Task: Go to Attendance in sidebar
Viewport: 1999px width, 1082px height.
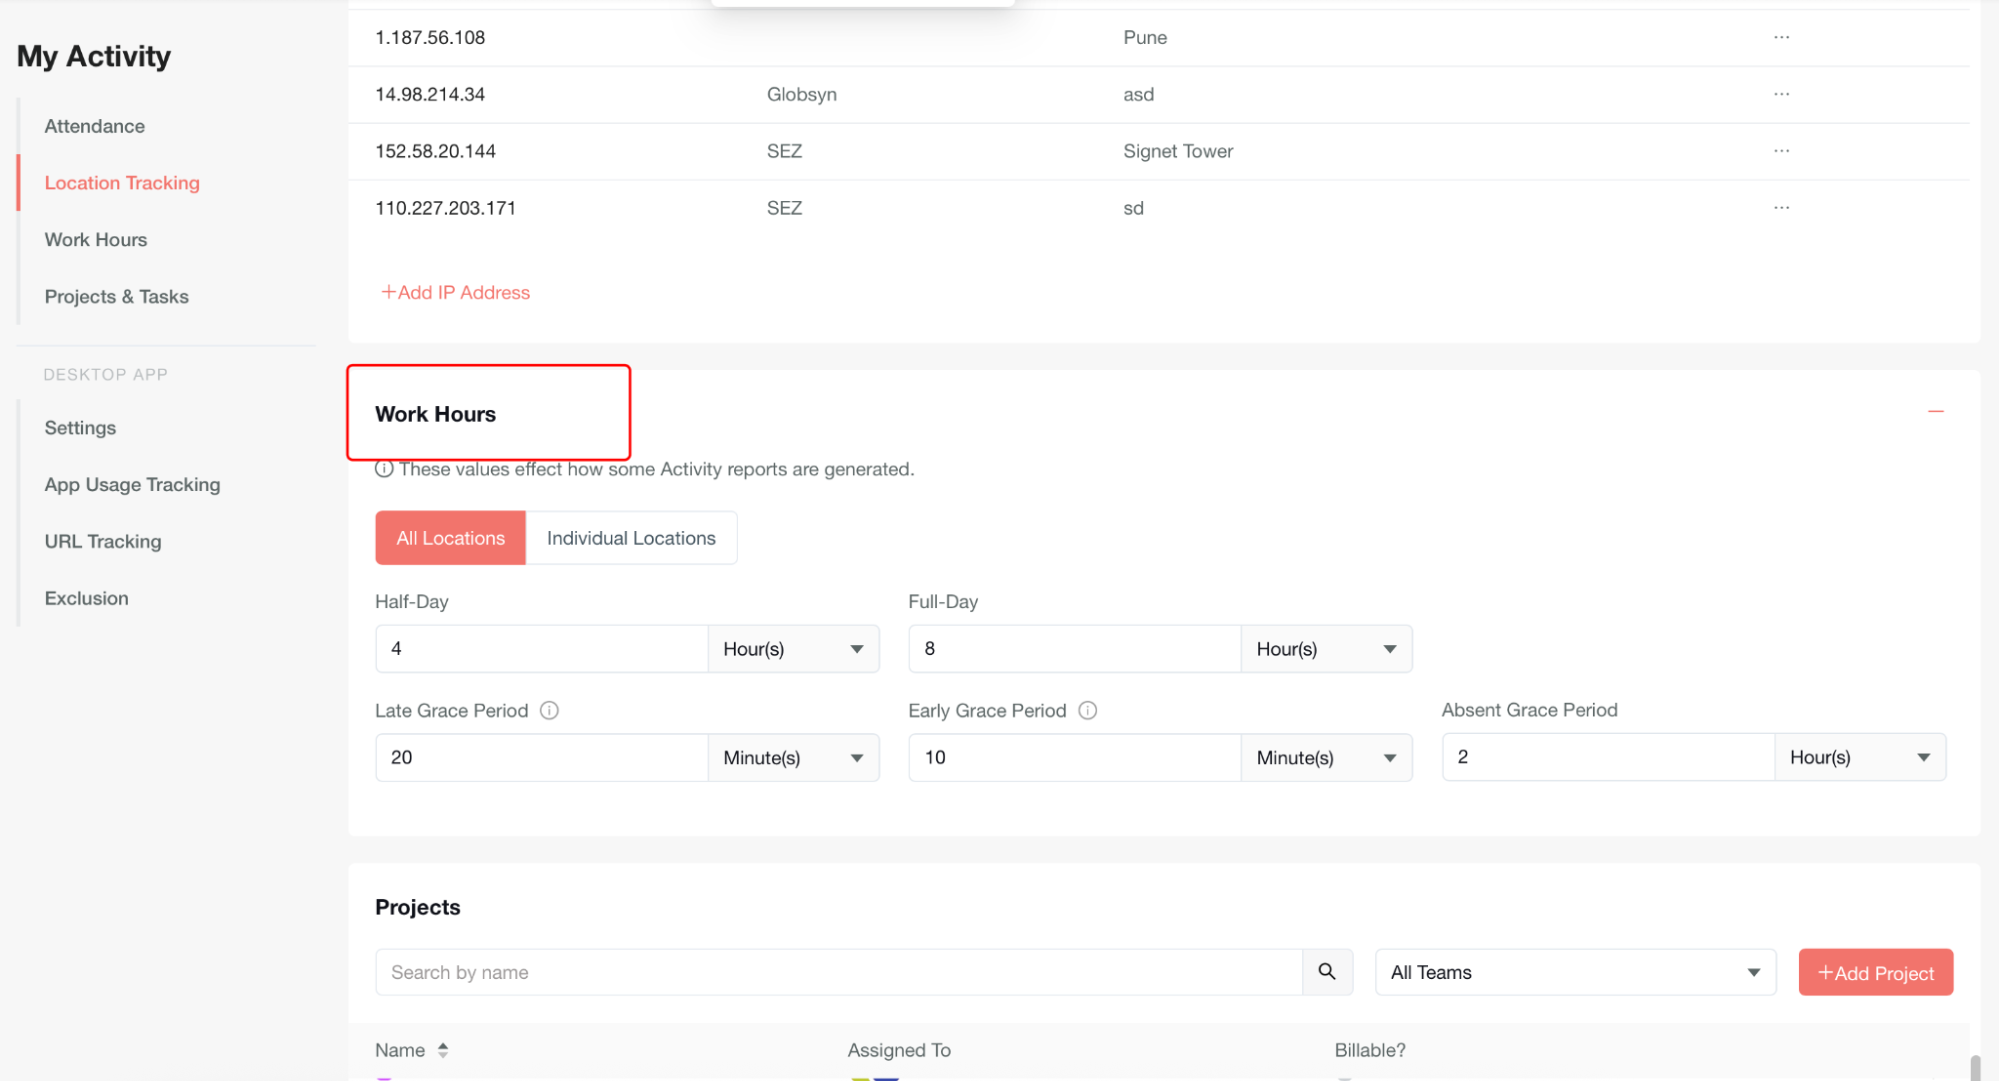Action: point(94,126)
